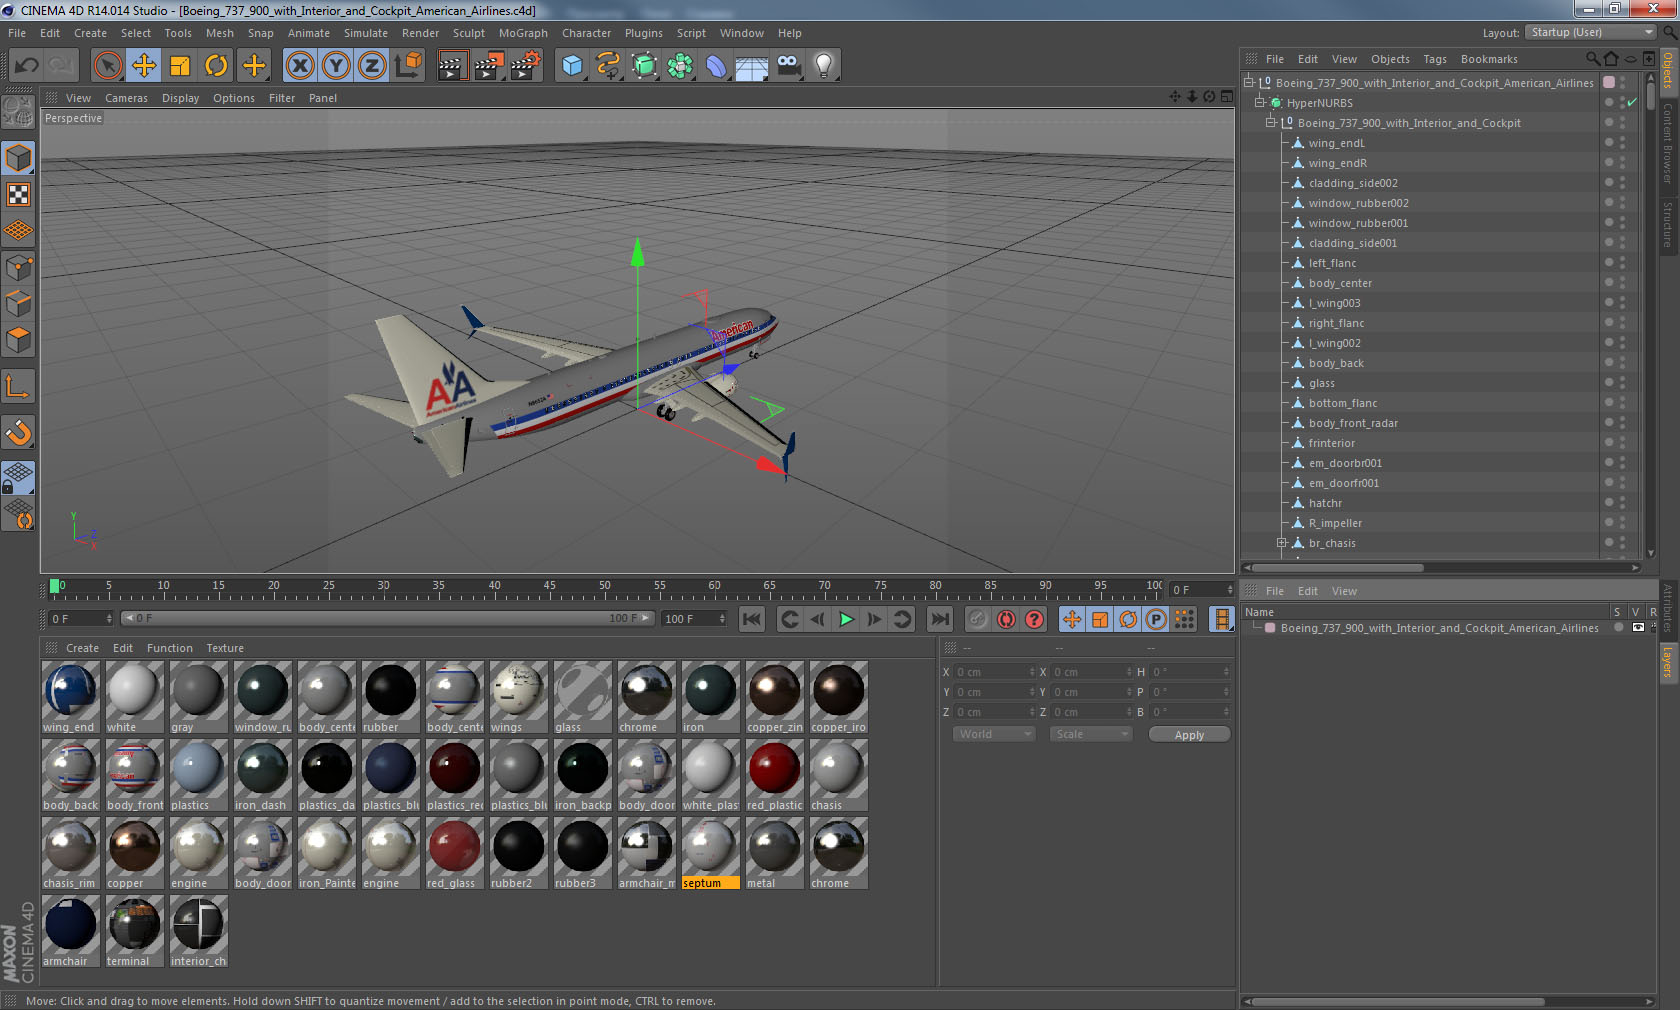This screenshot has width=1680, height=1010.
Task: Activate the Rotate tool icon
Action: (x=216, y=66)
